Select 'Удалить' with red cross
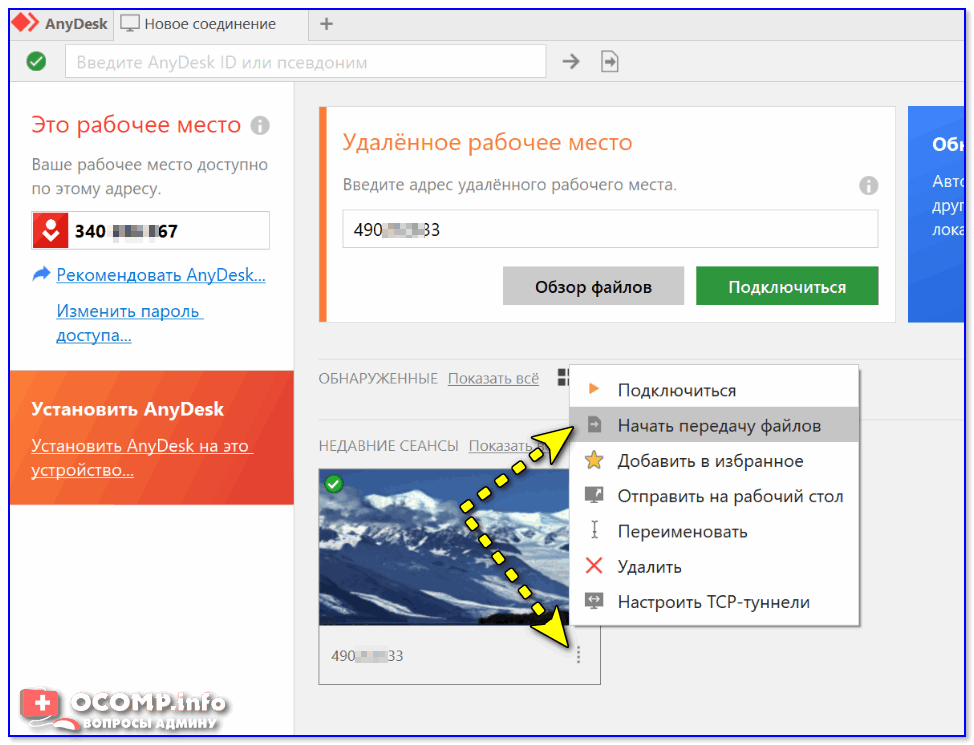This screenshot has width=974, height=745. coord(649,566)
